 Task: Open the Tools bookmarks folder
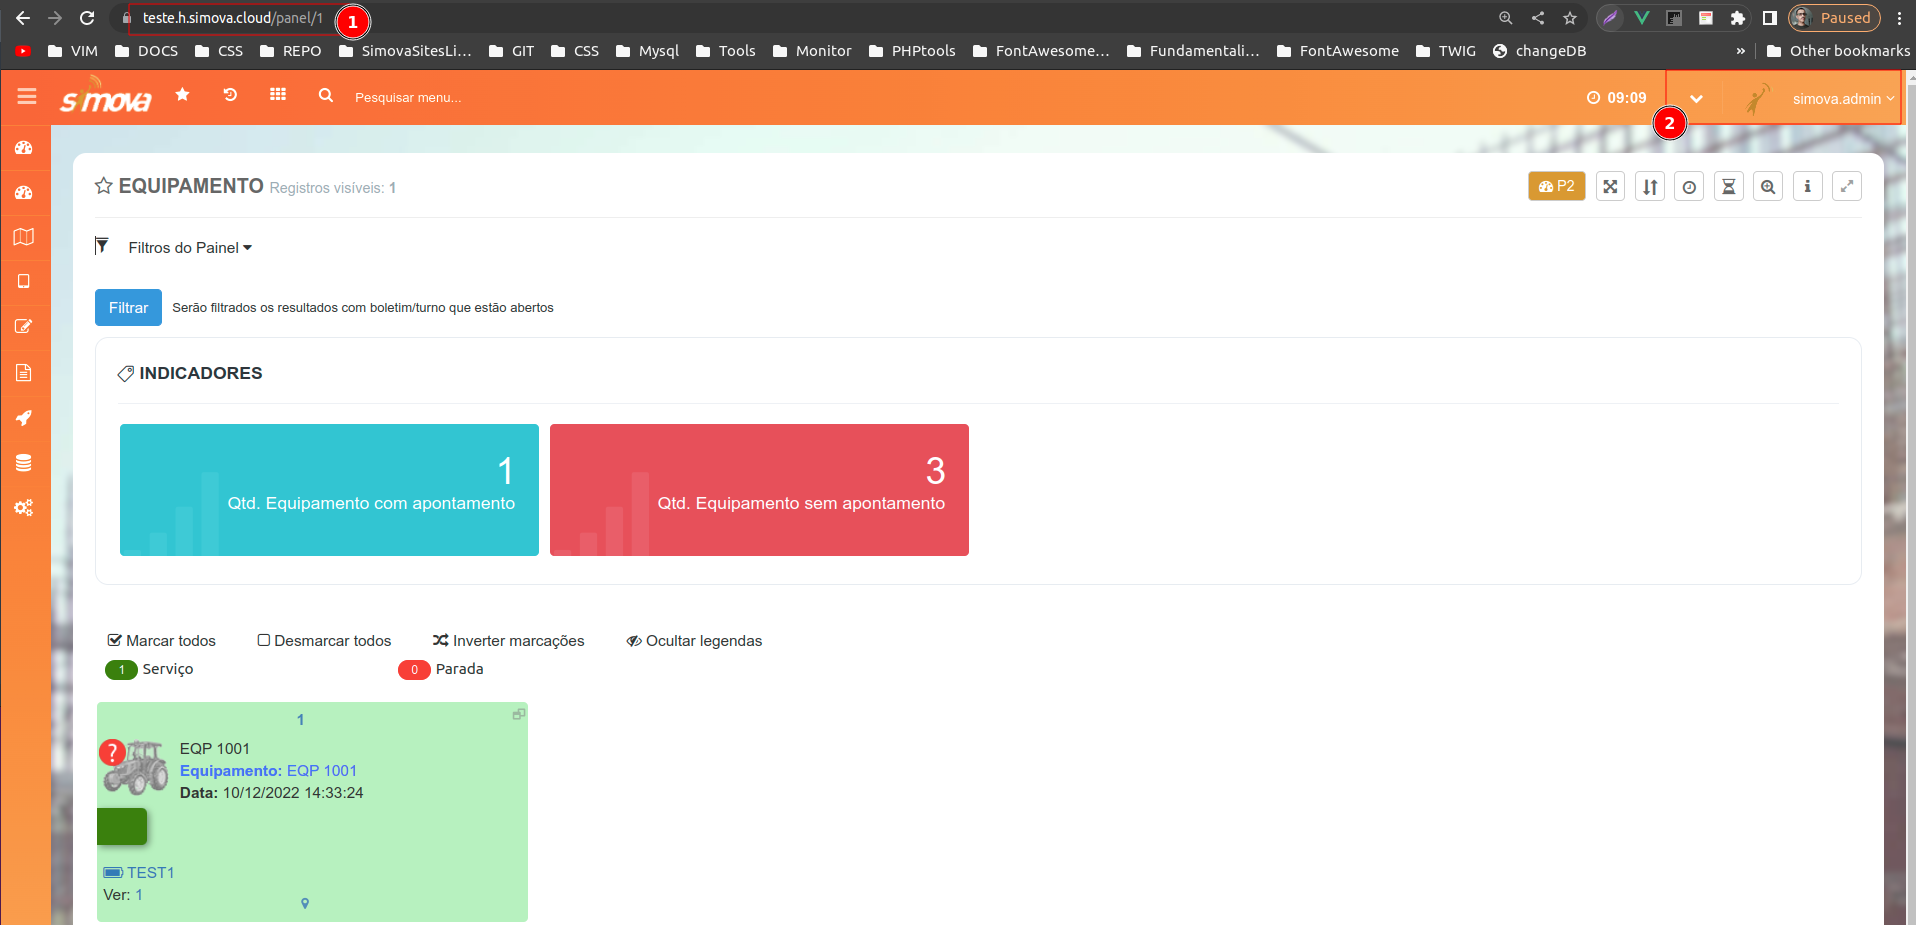(x=726, y=51)
